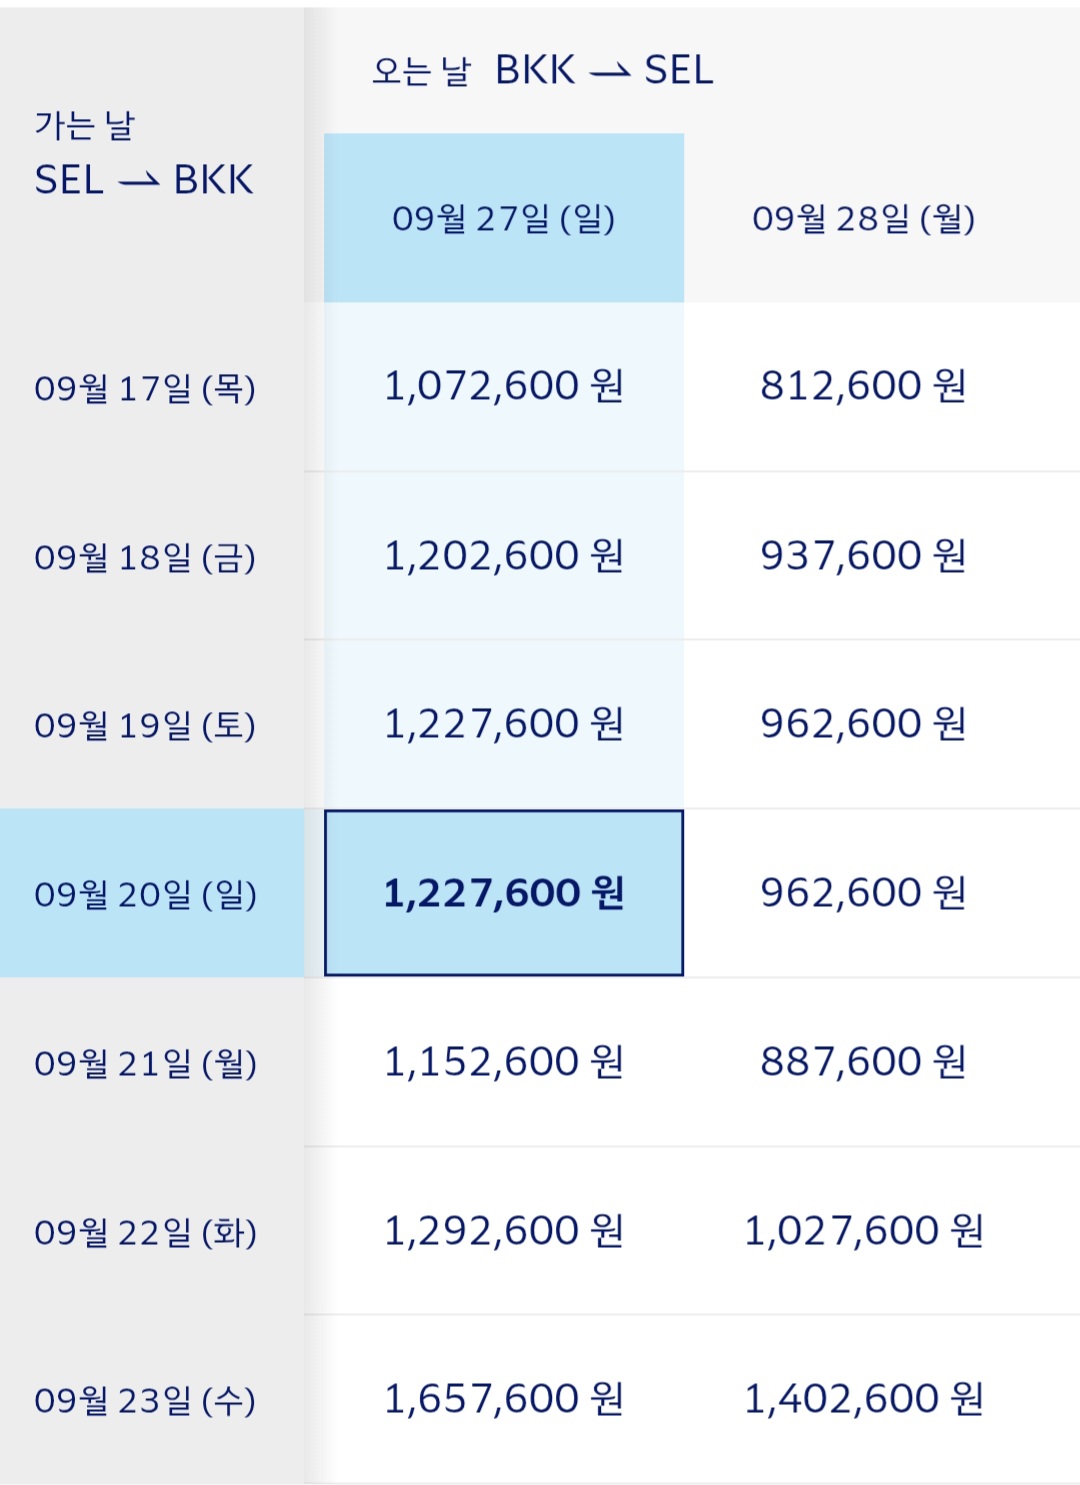Select the 1,227,600 원 fare on 09월 19일 row
This screenshot has height=1485, width=1080.
tap(503, 724)
